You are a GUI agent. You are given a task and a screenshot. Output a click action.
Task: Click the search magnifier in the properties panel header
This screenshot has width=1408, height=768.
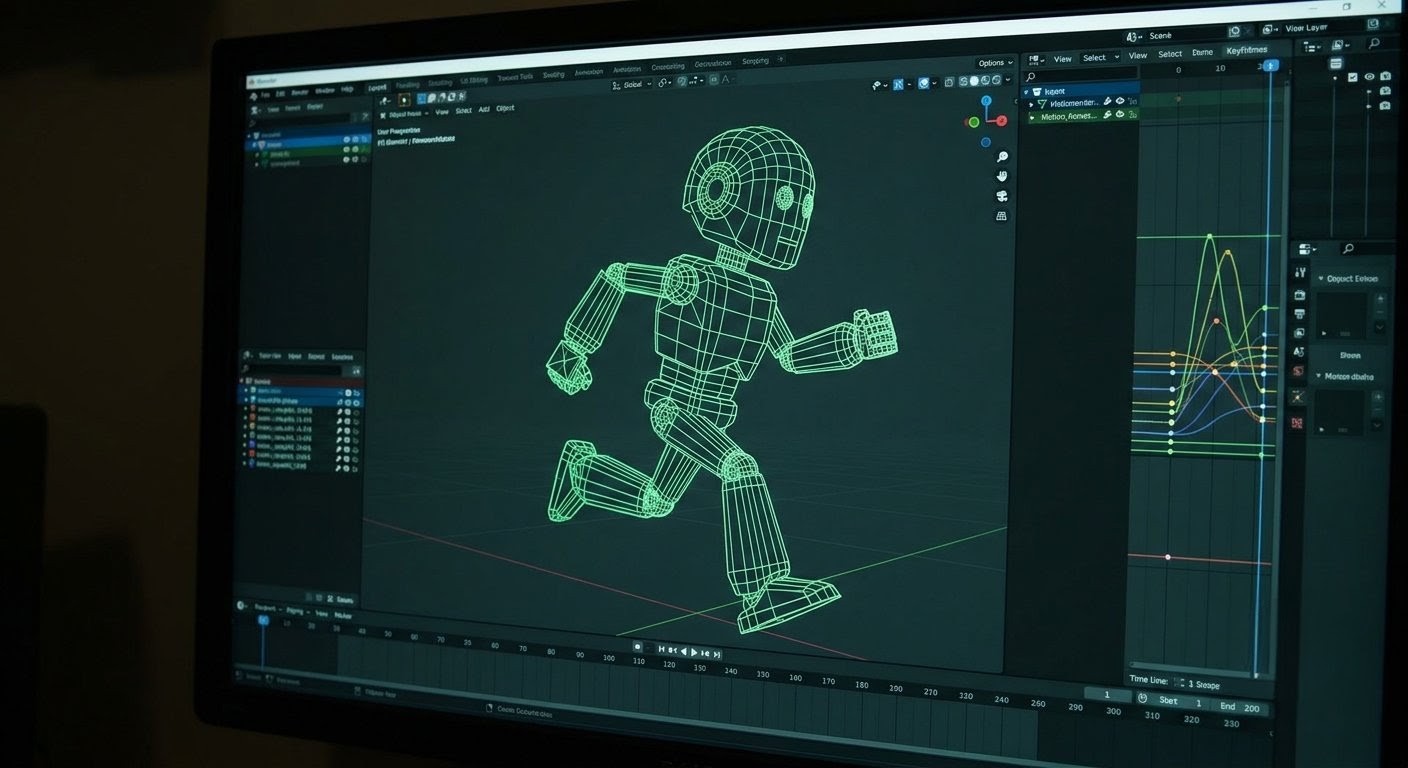[x=1348, y=249]
